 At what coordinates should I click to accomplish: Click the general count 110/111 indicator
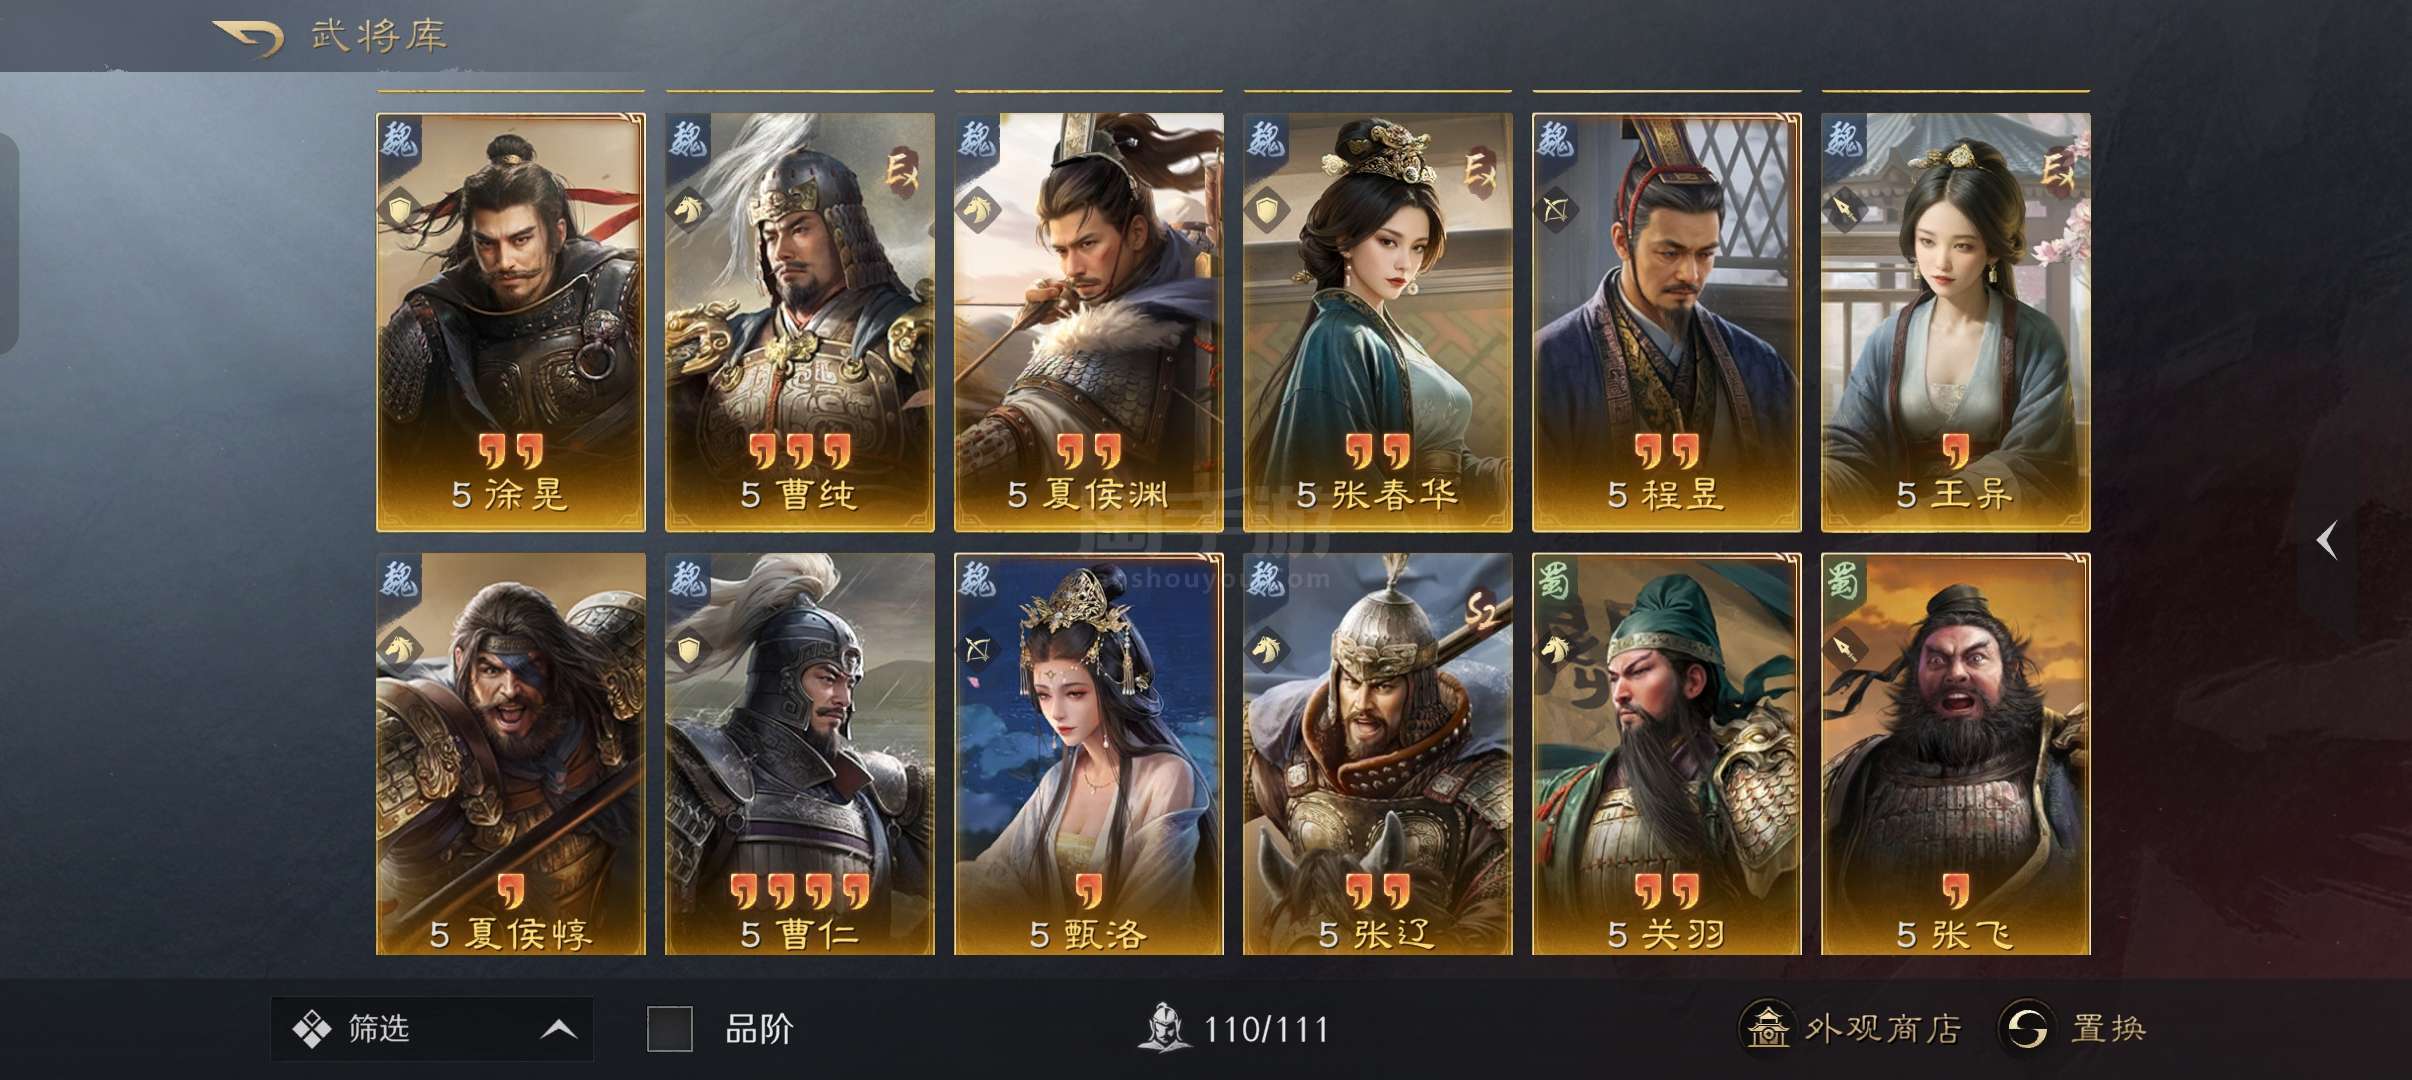coord(1233,1029)
